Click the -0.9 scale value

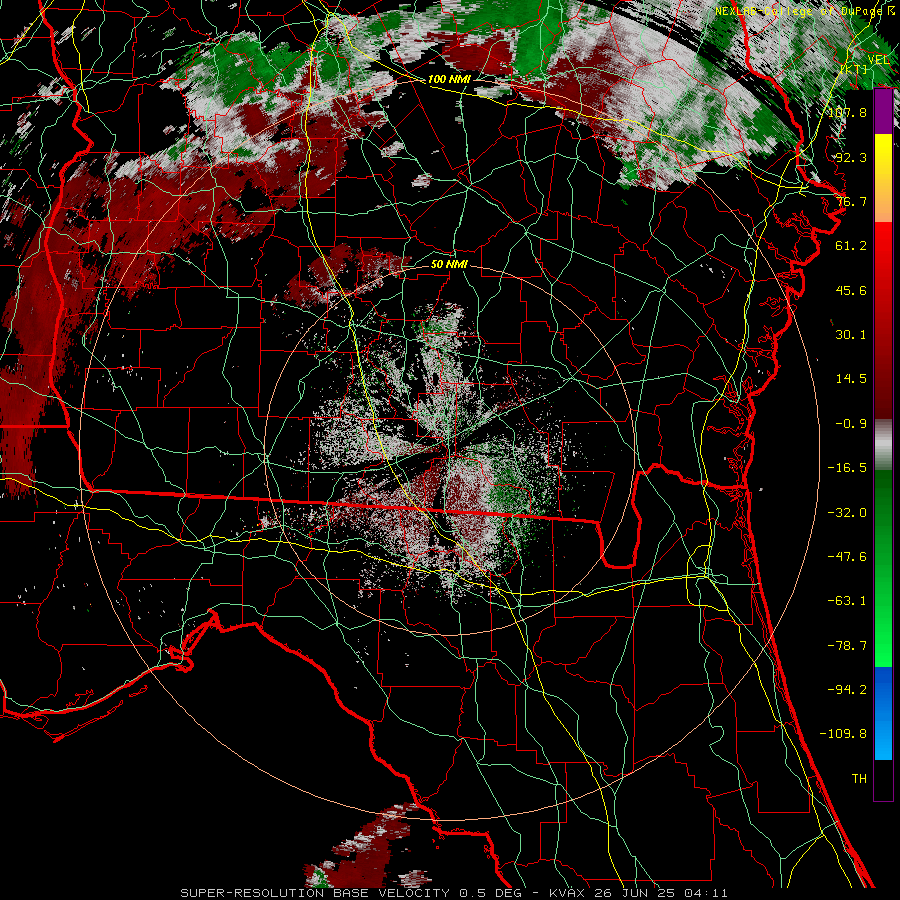coord(851,424)
